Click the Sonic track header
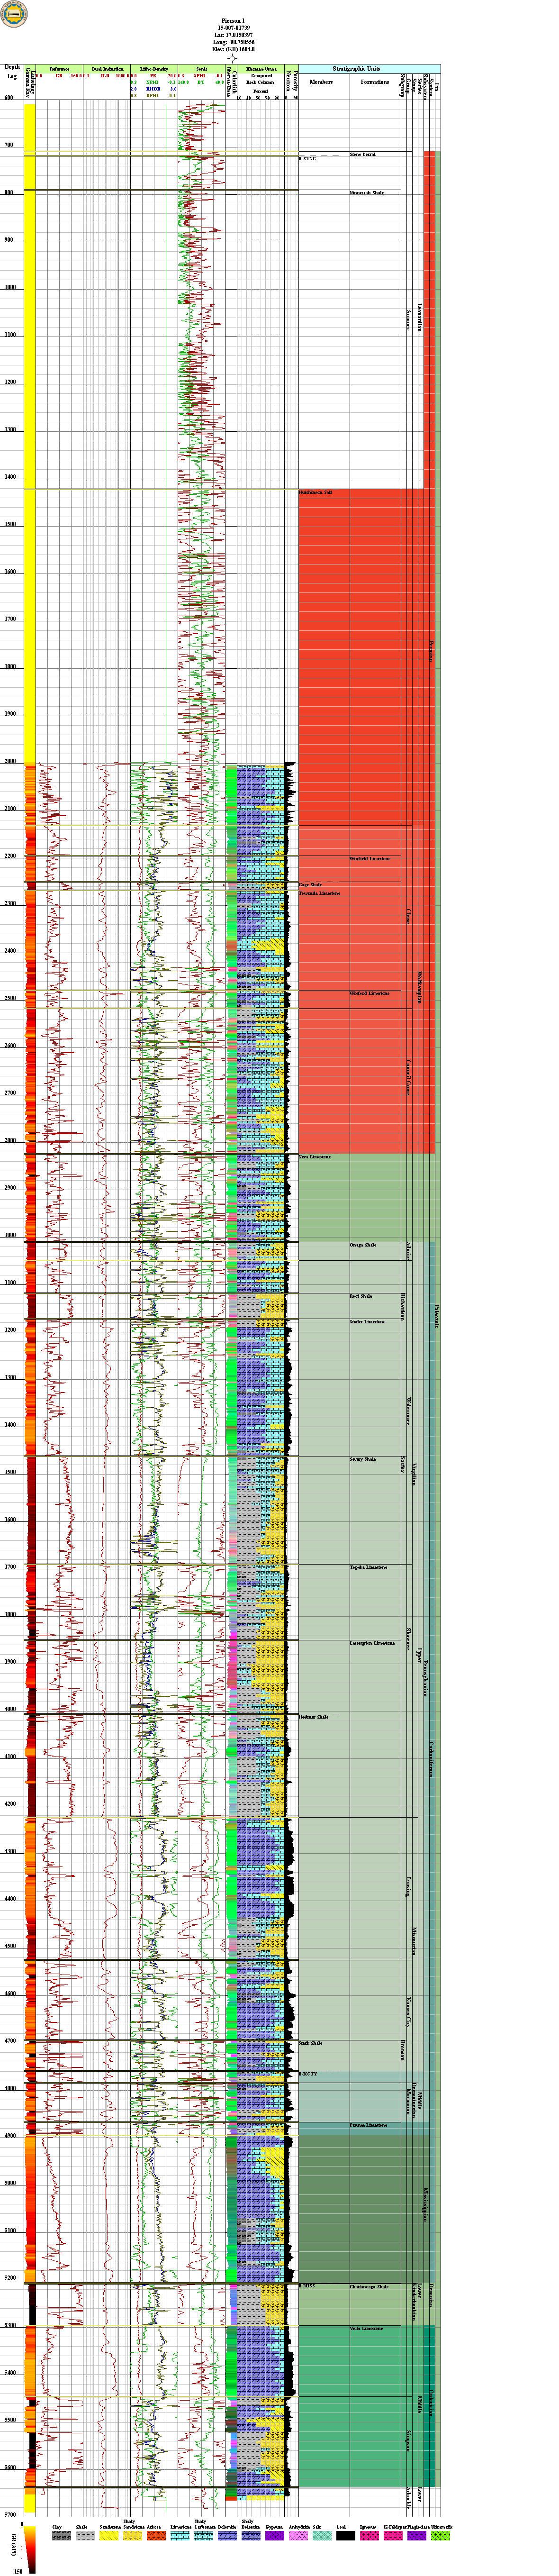The image size is (559, 2576). pyautogui.click(x=201, y=69)
